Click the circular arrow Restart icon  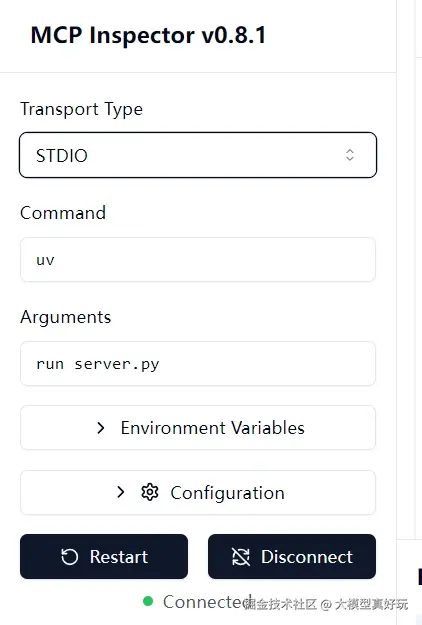coord(69,557)
